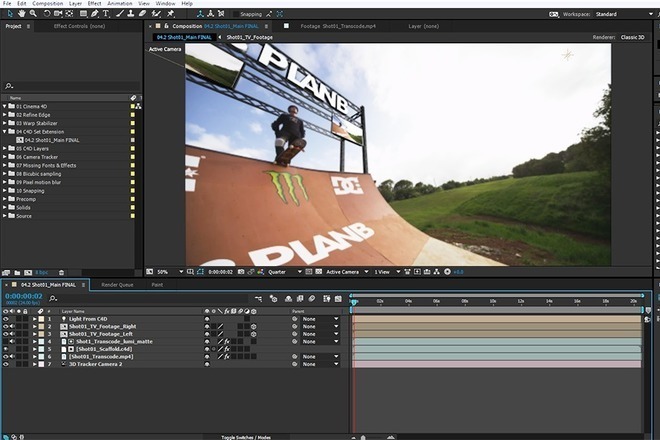Select the Roto Brush tool
The width and height of the screenshot is (660, 440).
click(x=157, y=14)
